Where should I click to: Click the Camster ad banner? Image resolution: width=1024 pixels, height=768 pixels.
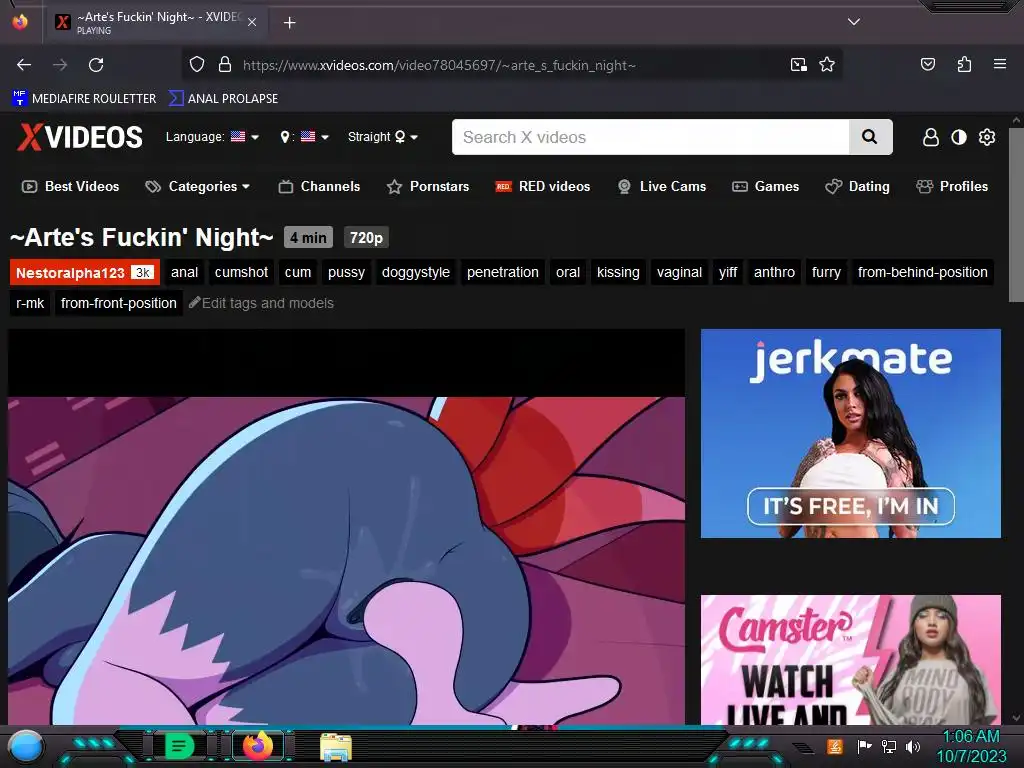850,660
